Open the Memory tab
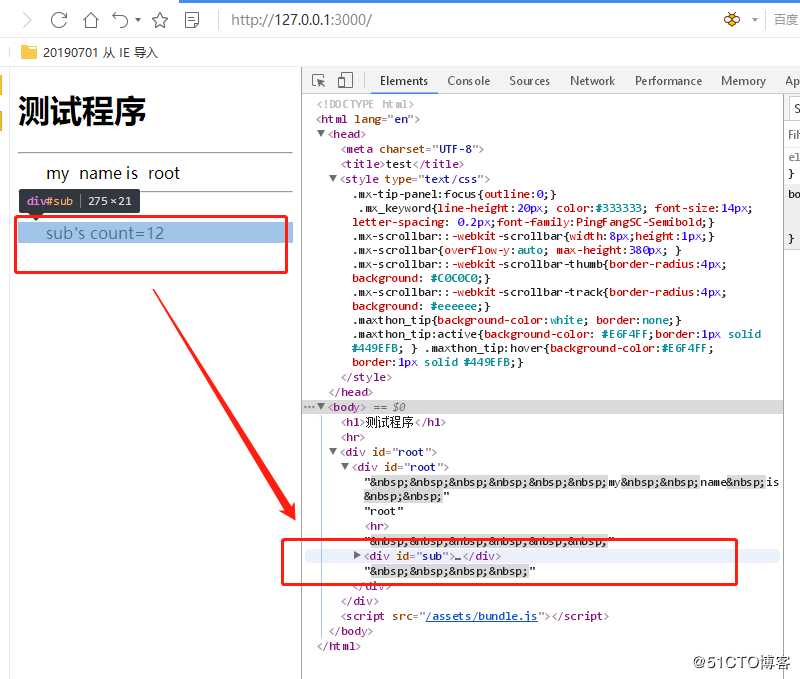 click(x=743, y=81)
